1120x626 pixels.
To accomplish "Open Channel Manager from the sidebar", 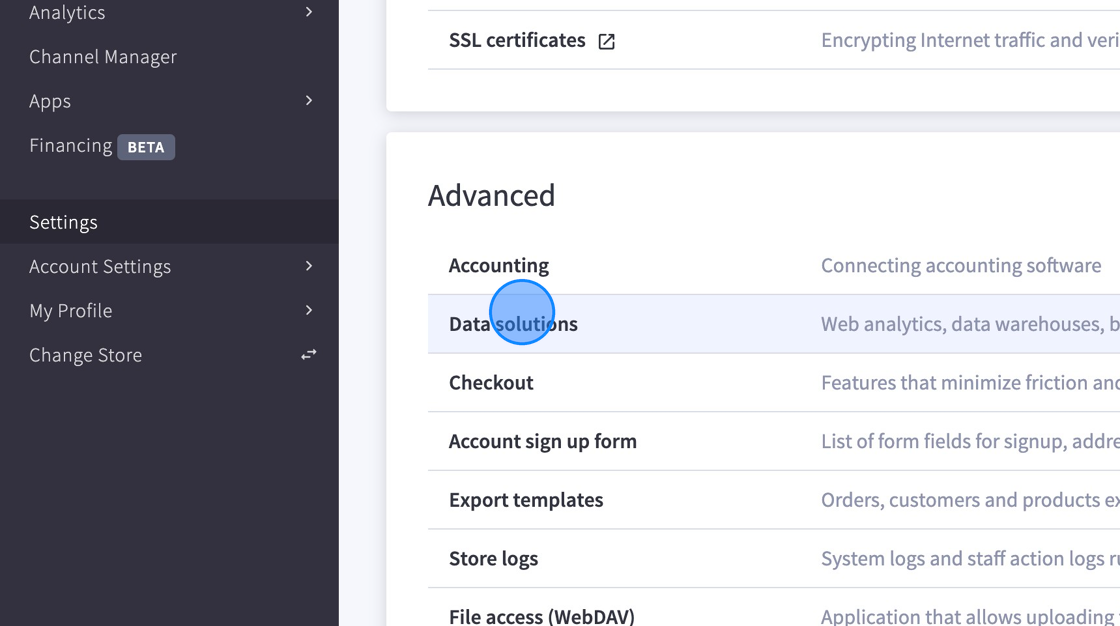I will [103, 57].
